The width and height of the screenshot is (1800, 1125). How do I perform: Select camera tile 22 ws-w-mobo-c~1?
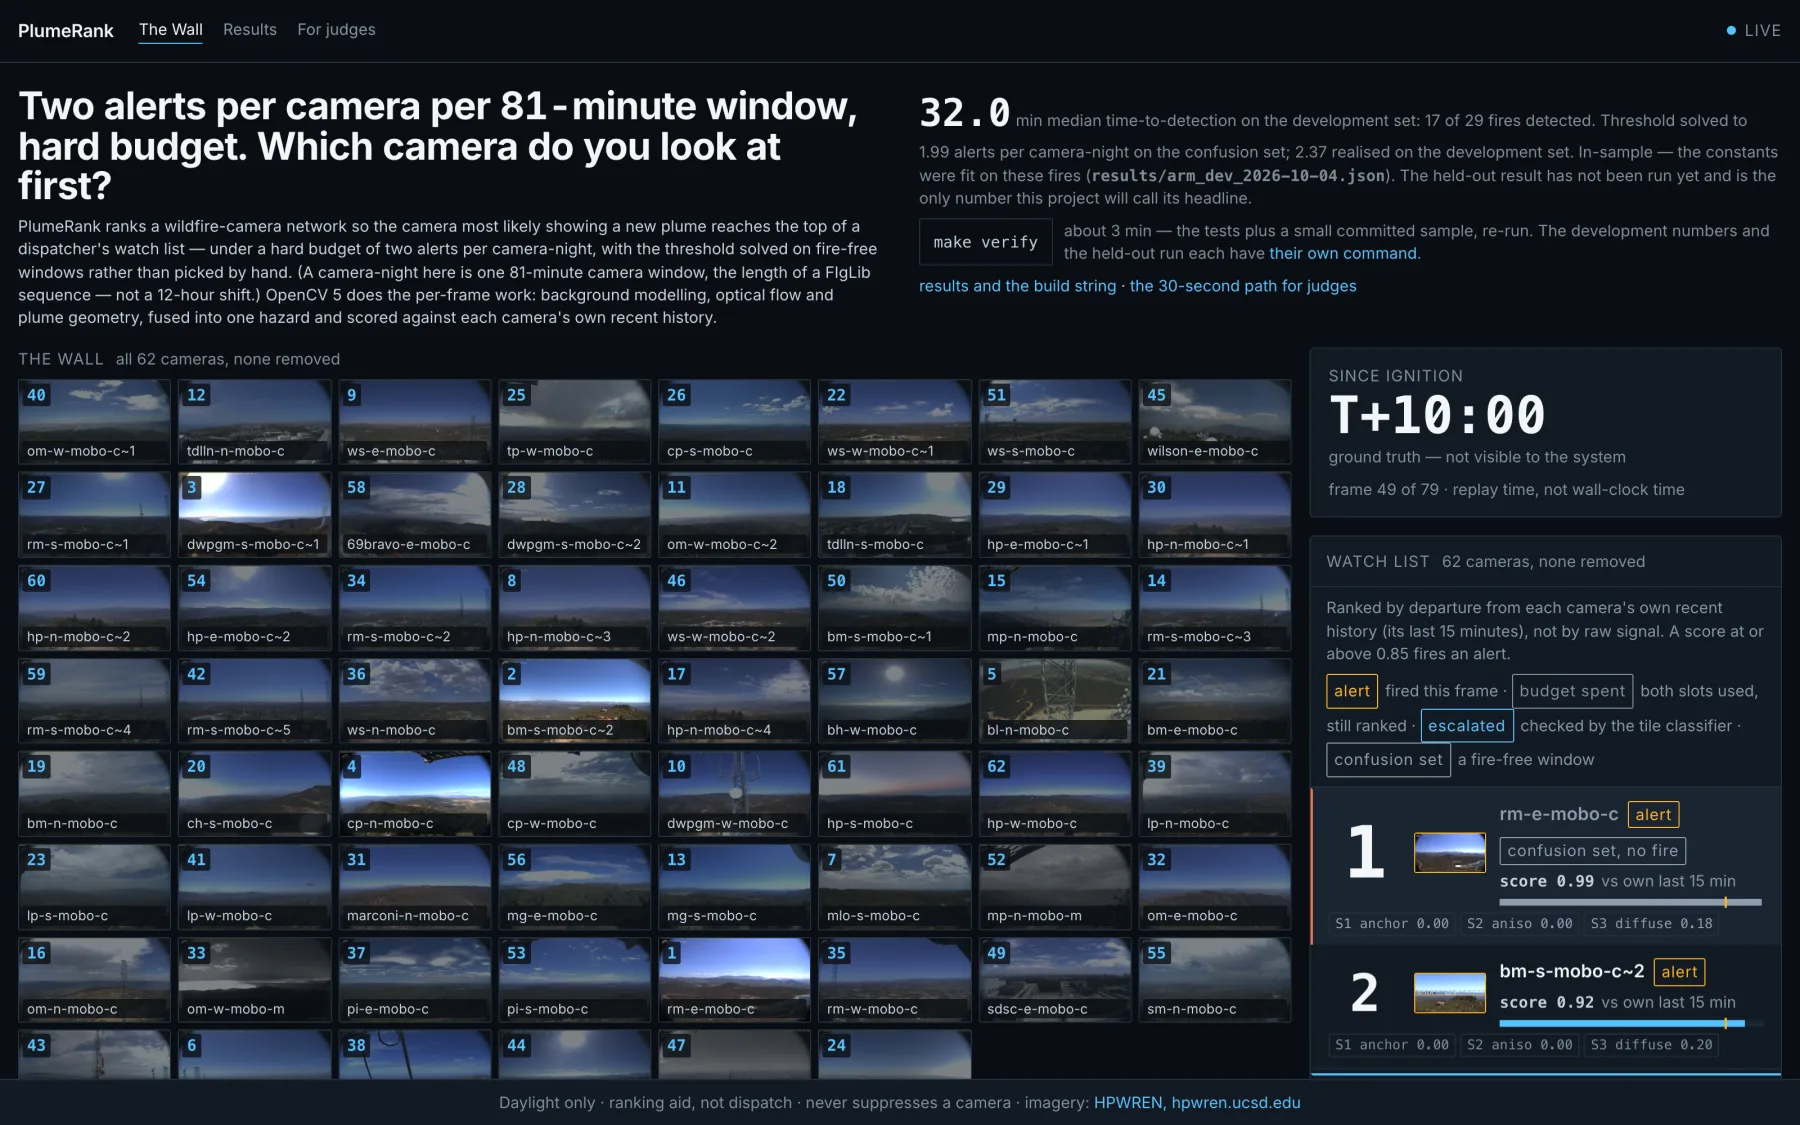[x=894, y=421]
